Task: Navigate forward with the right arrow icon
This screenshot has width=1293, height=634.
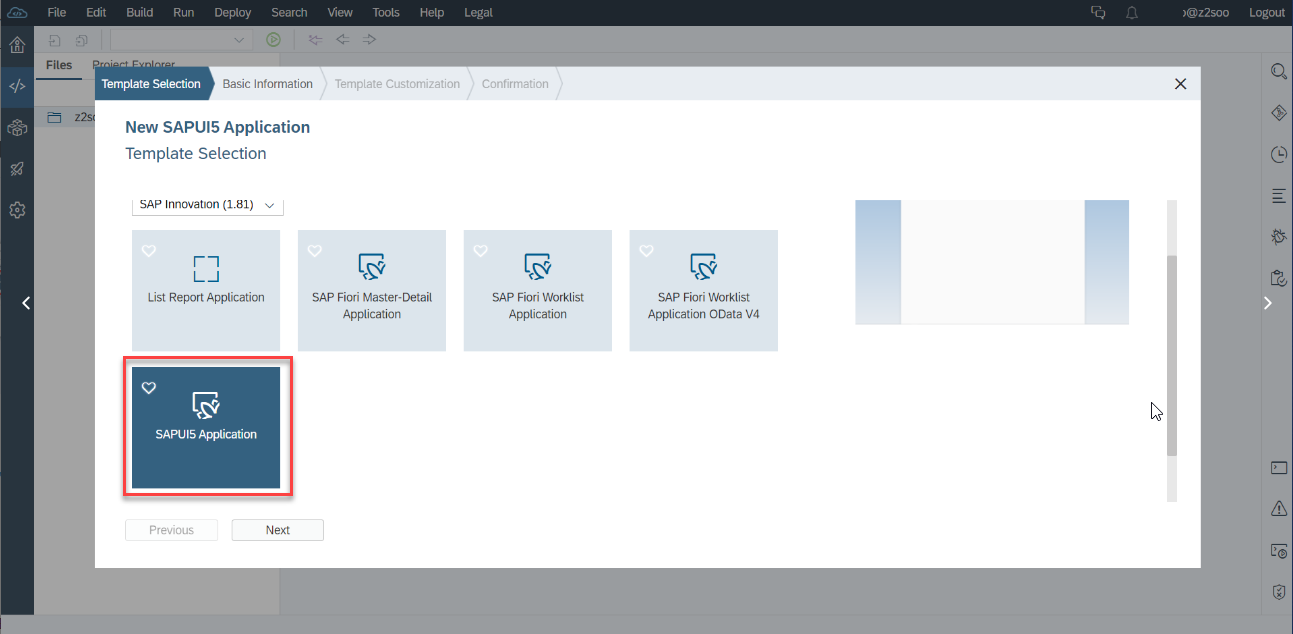Action: point(369,40)
